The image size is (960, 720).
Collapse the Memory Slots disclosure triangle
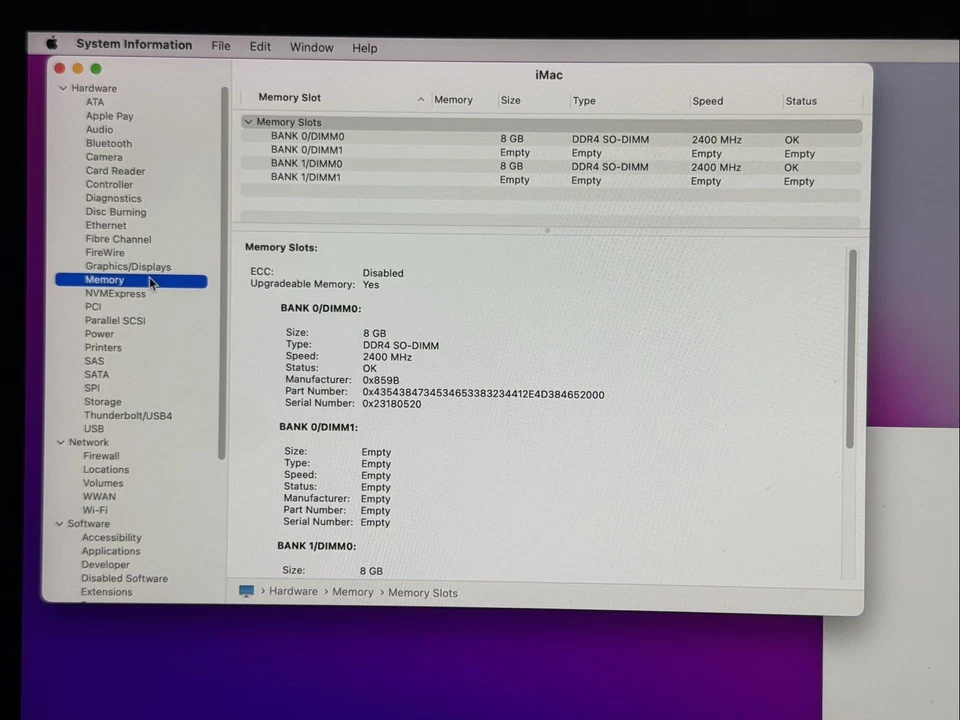248,121
